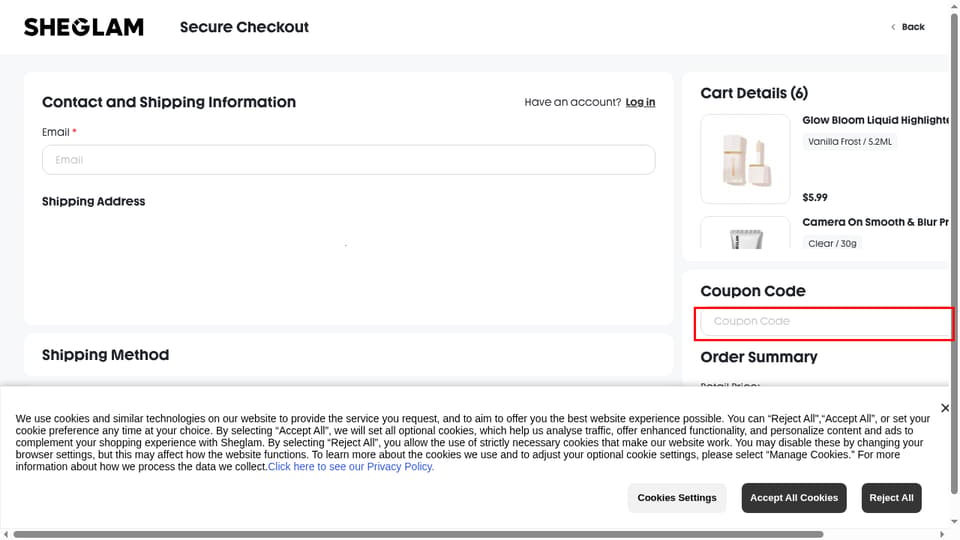Viewport: 960px width, 540px height.
Task: Click the Secure Checkout title
Action: point(244,27)
